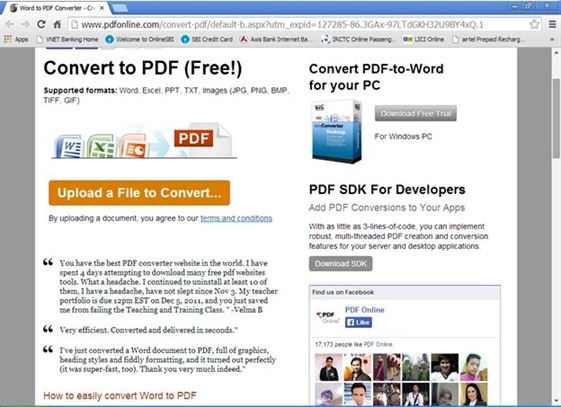
Task: Open the home page via house icon
Action: pyautogui.click(x=57, y=24)
